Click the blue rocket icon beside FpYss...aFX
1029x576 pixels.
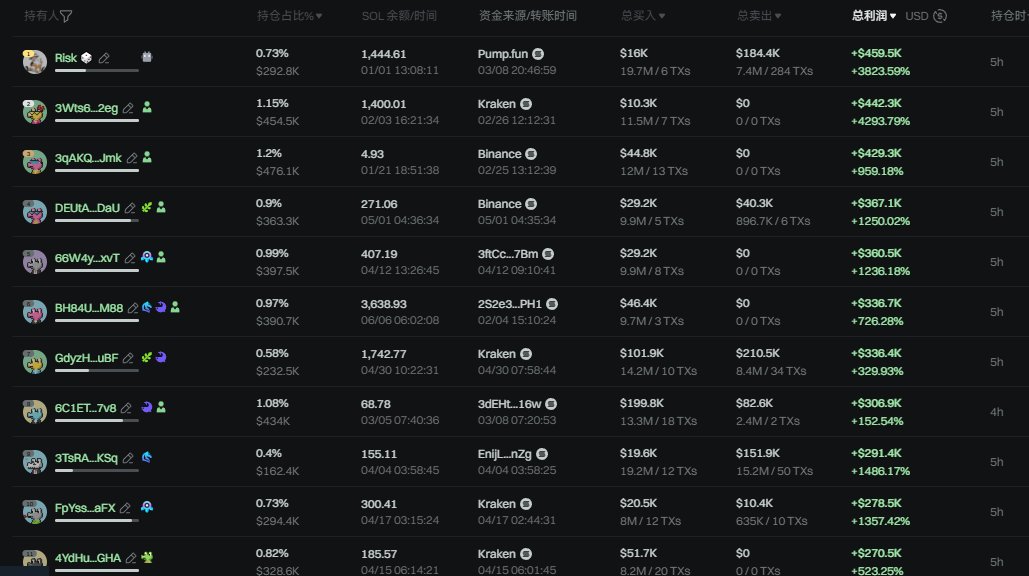(147, 506)
